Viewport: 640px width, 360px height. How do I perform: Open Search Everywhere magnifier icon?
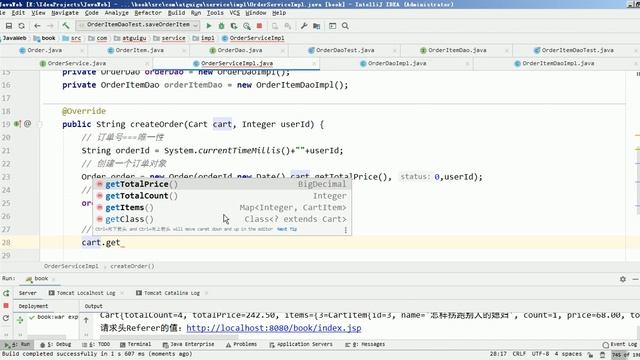pyautogui.click(x=345, y=26)
